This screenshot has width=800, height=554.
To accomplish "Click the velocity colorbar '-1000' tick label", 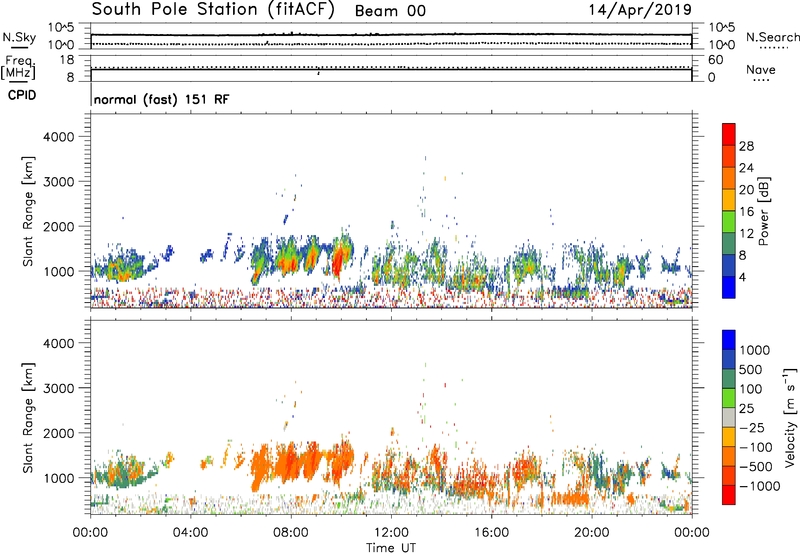I will pos(759,486).
